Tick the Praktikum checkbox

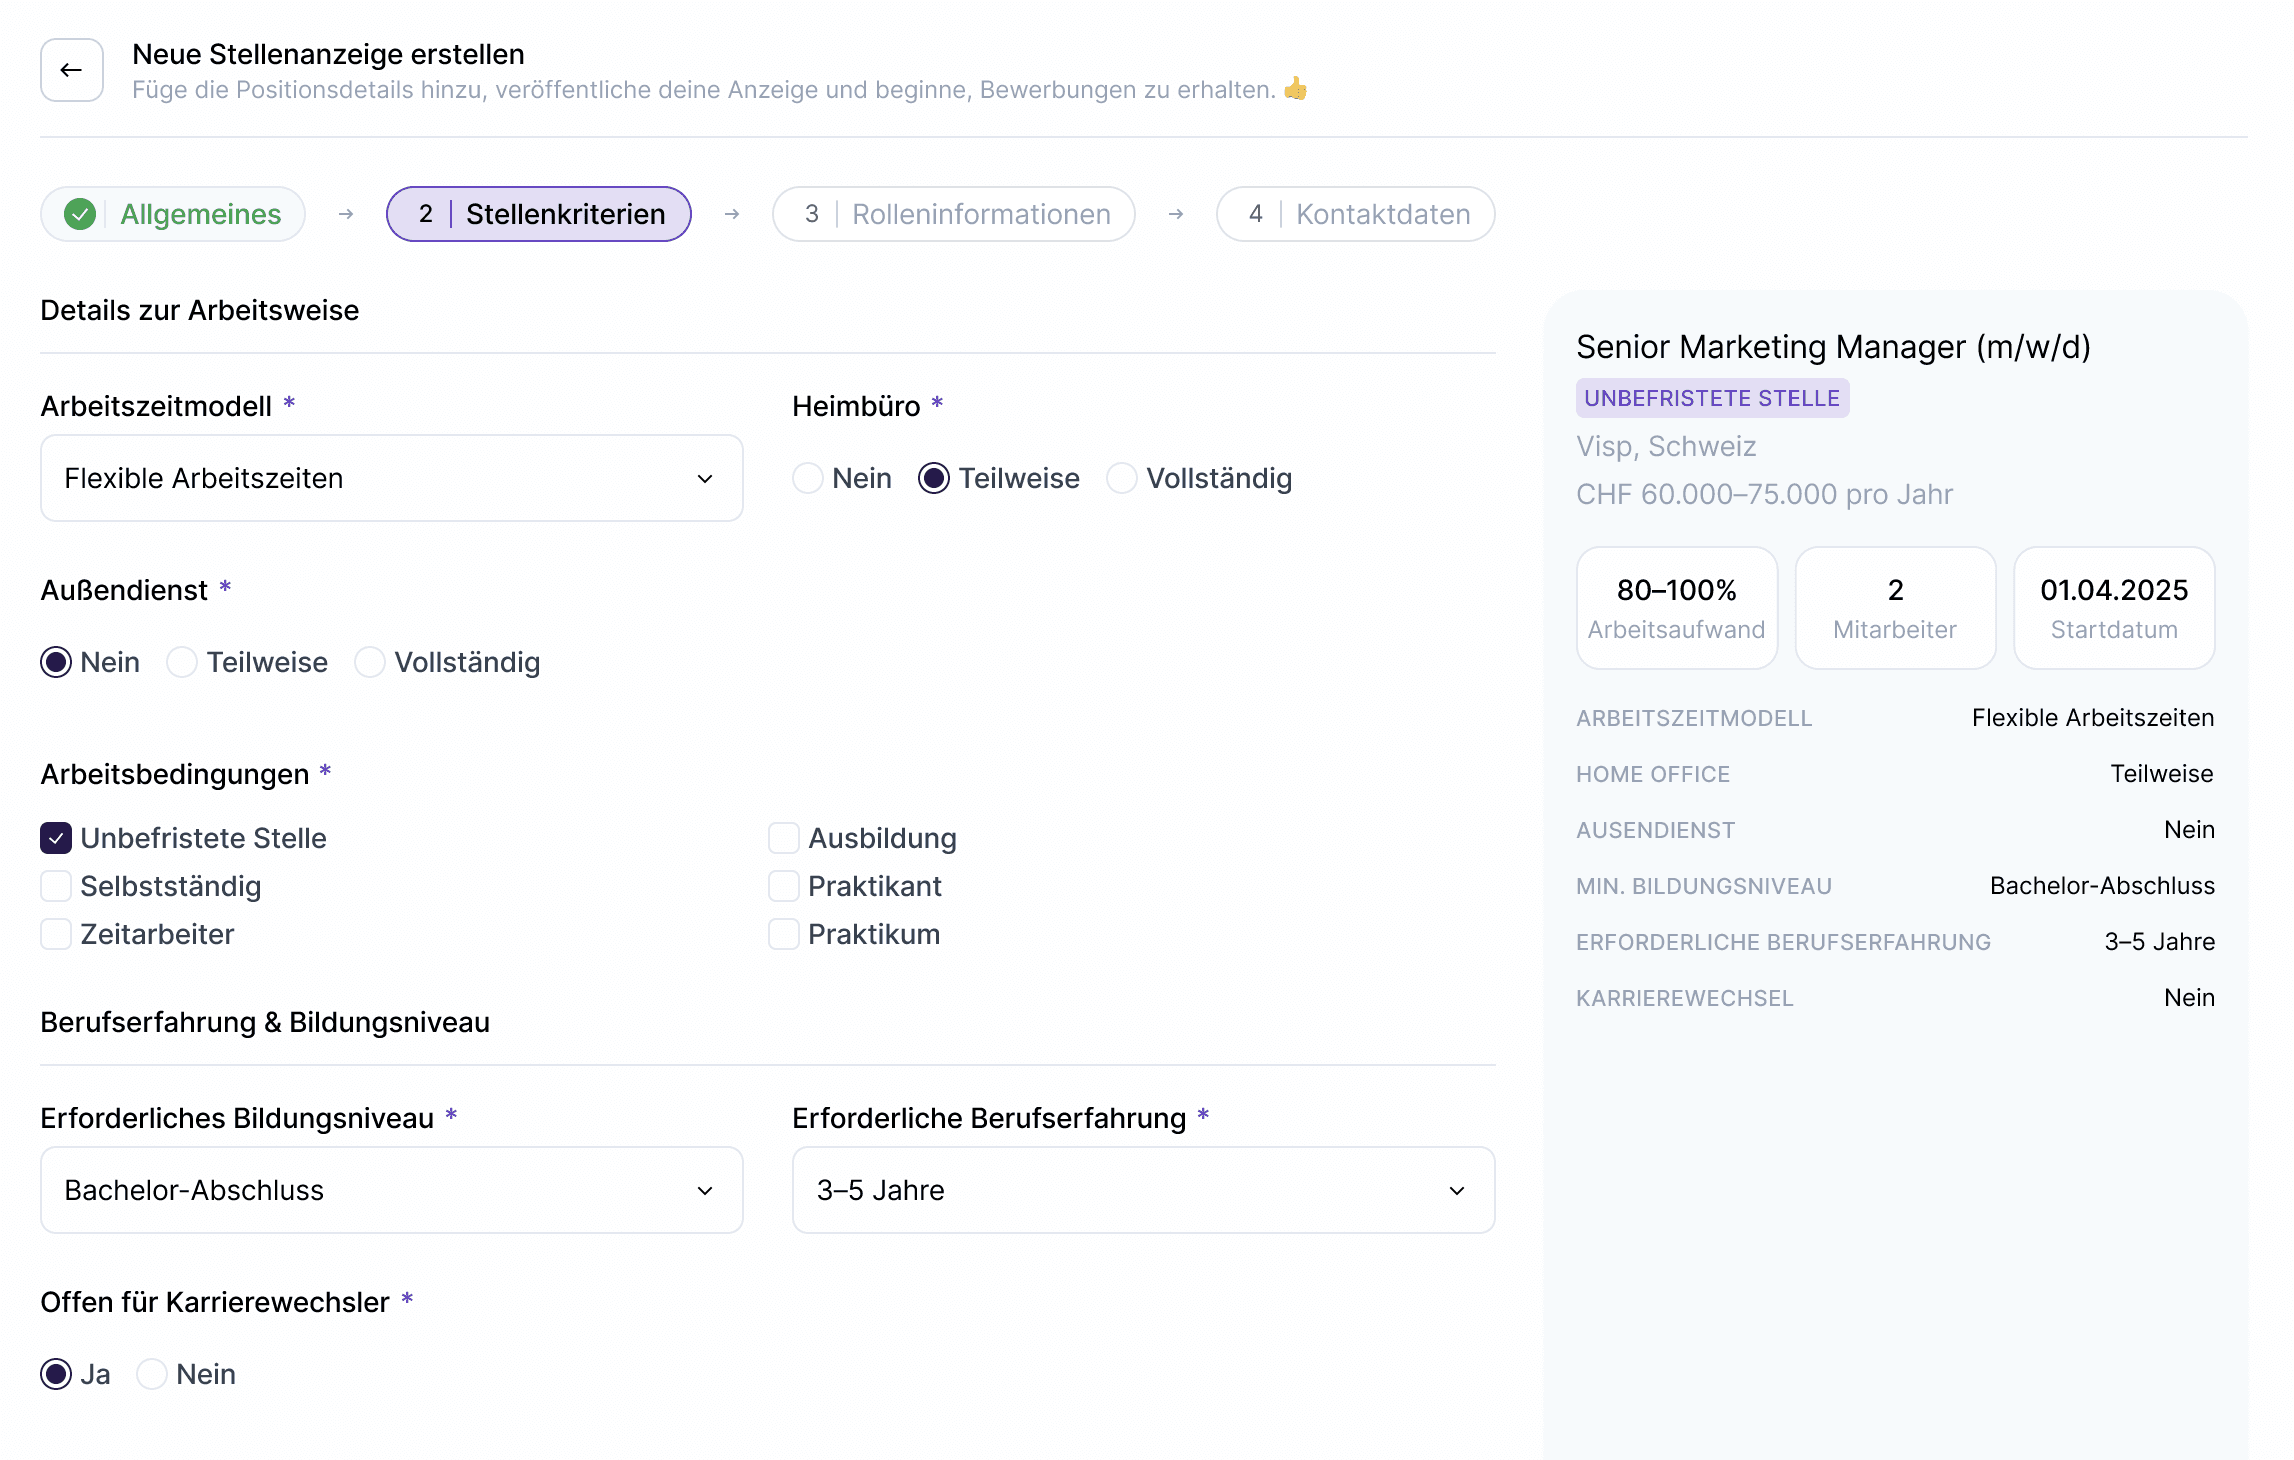click(784, 935)
